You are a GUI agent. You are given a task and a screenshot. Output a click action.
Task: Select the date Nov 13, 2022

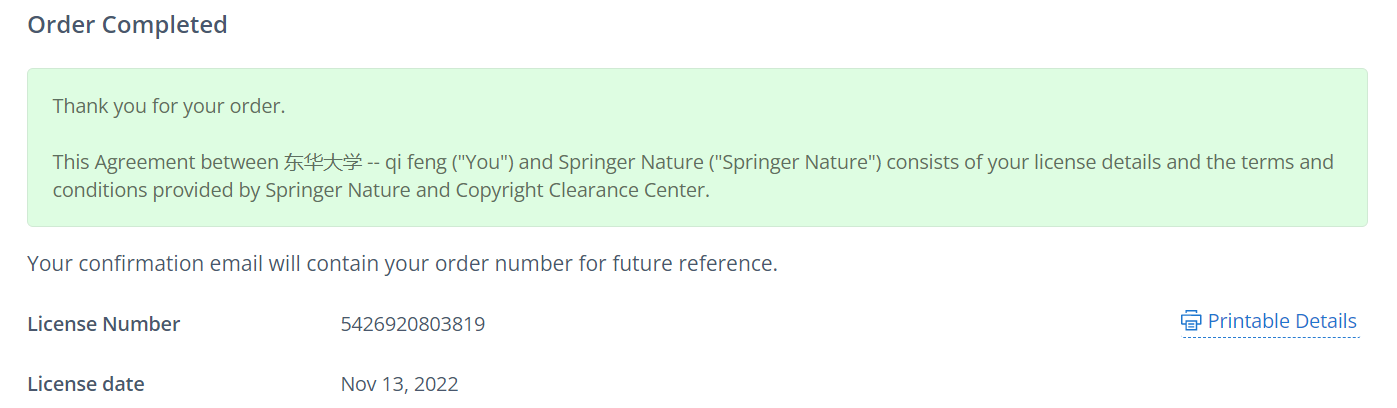click(x=399, y=384)
